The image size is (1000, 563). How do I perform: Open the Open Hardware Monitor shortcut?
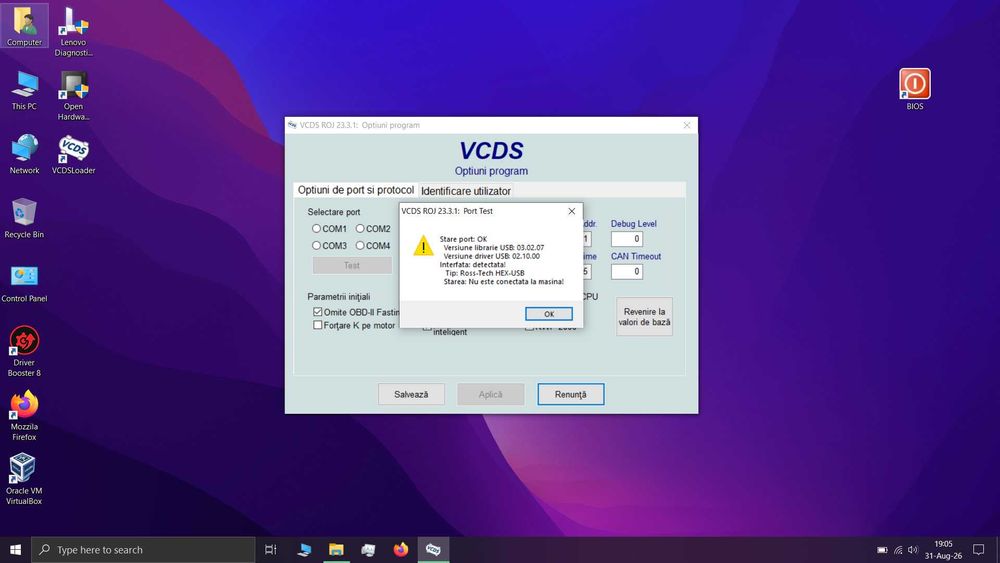click(x=73, y=96)
